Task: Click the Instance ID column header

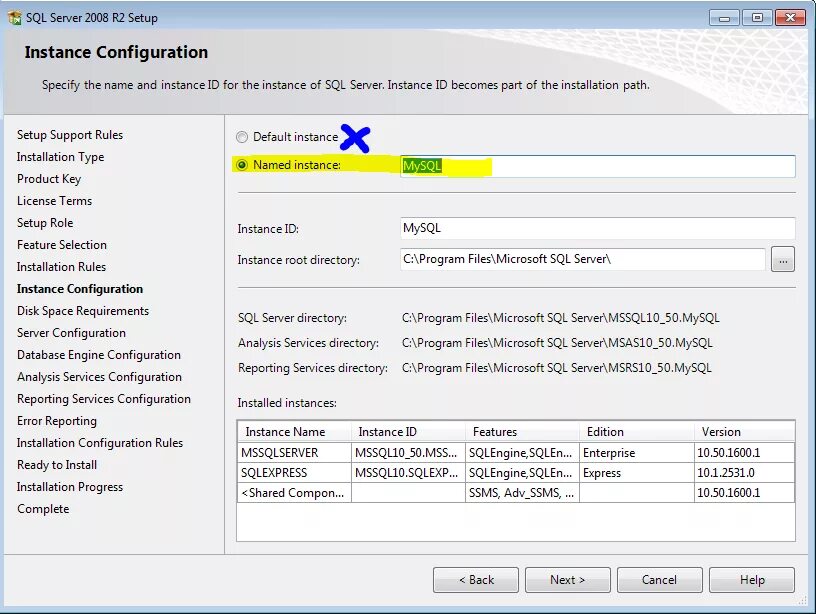Action: (409, 432)
